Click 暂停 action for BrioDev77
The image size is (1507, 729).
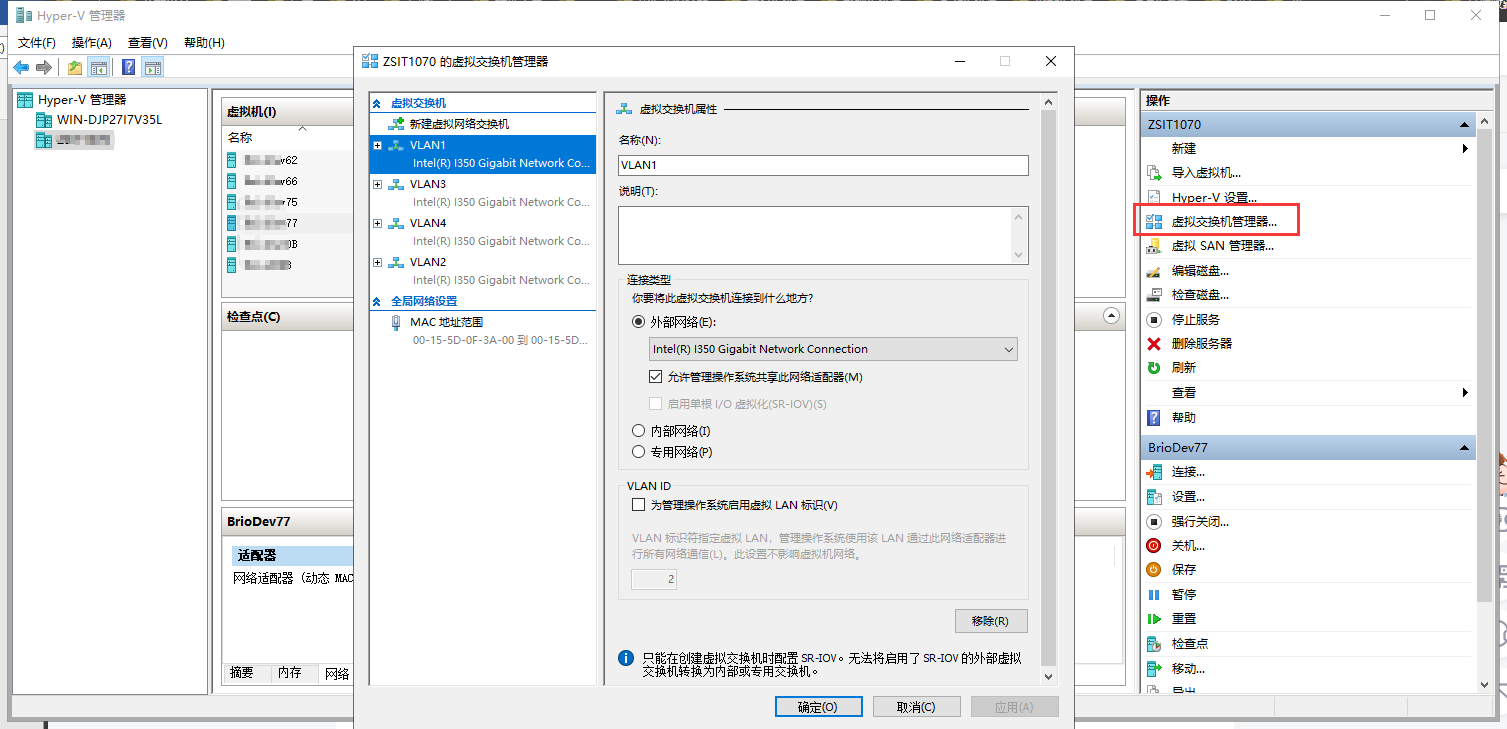1183,595
